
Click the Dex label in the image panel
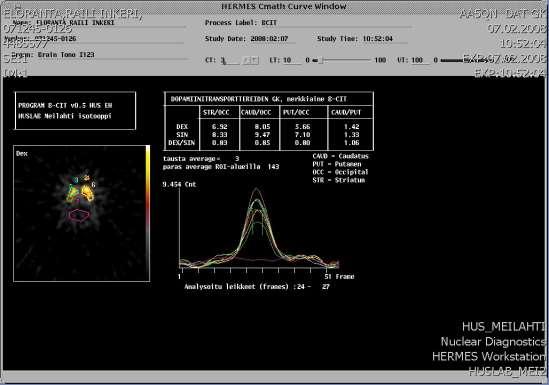(x=22, y=154)
